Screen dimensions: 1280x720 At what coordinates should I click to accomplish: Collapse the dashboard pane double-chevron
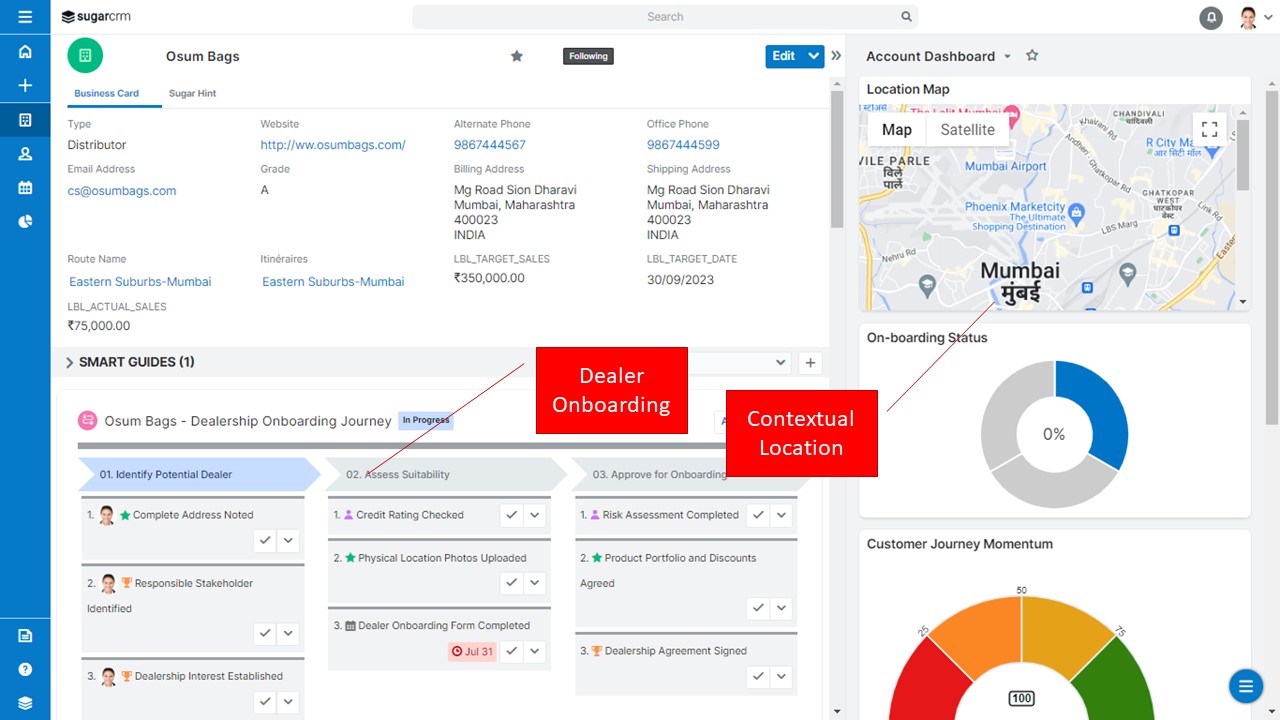(x=836, y=56)
